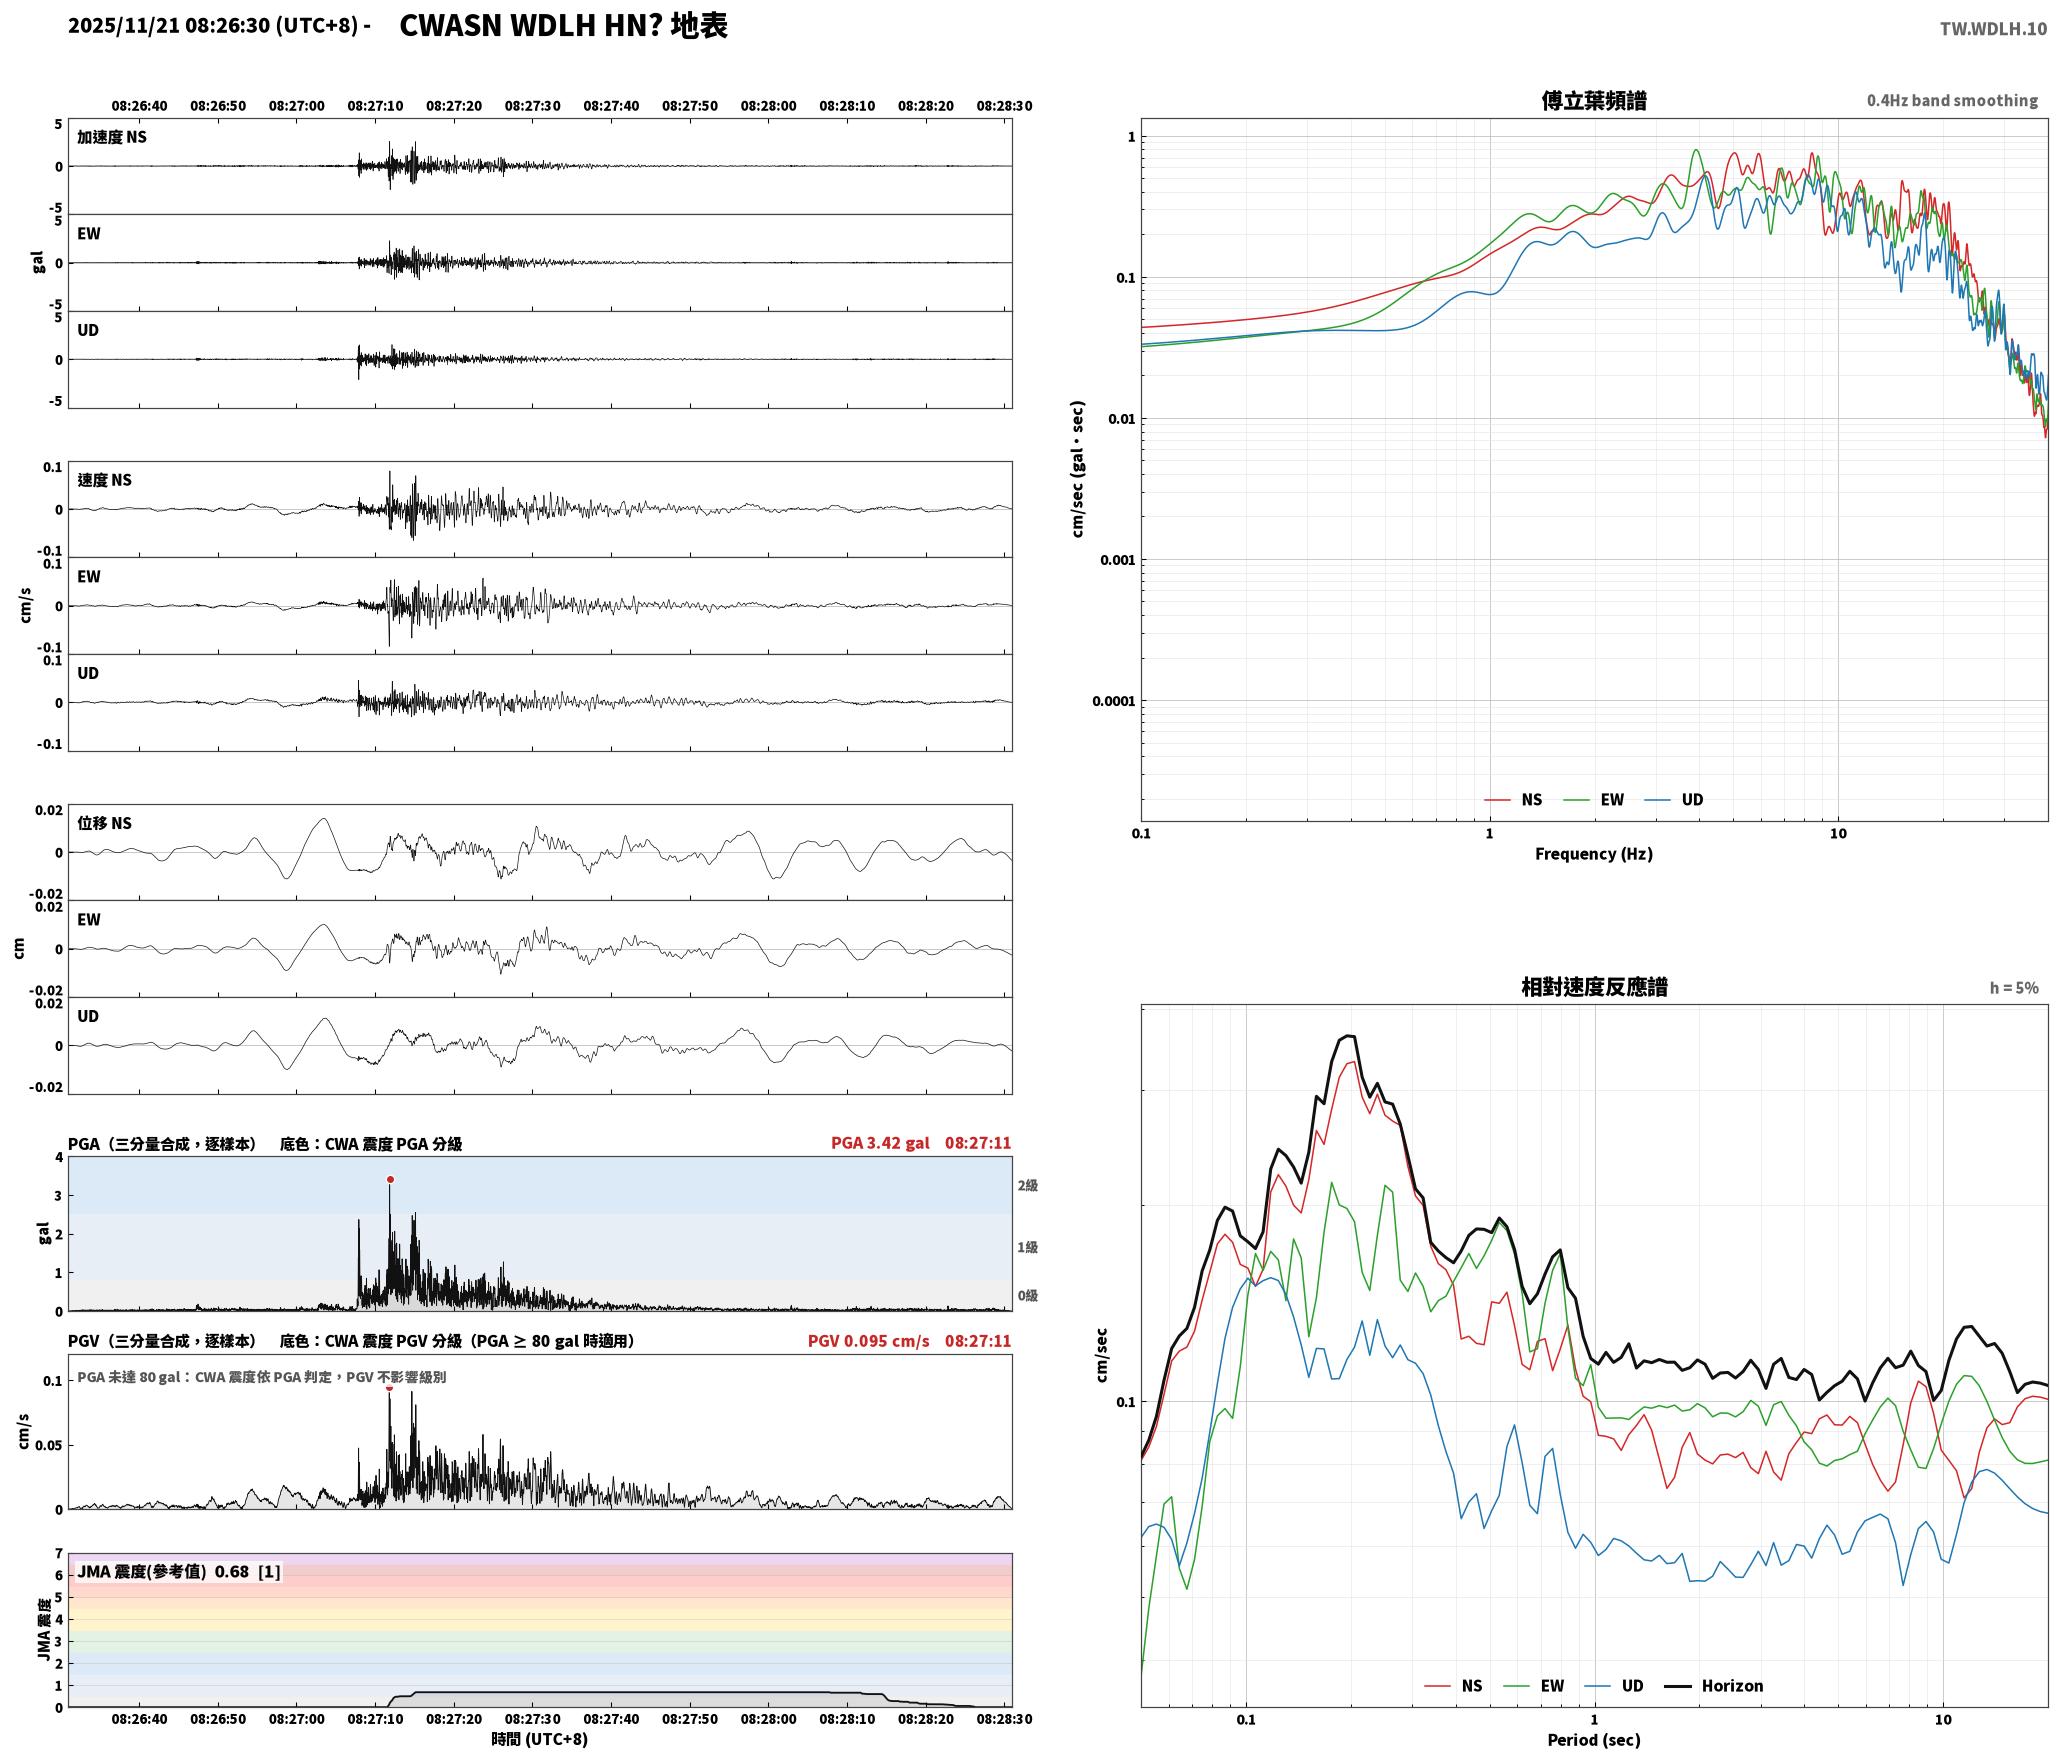Click the 相對速度反應譜 chart title
The width and height of the screenshot is (2058, 1760).
(1594, 986)
